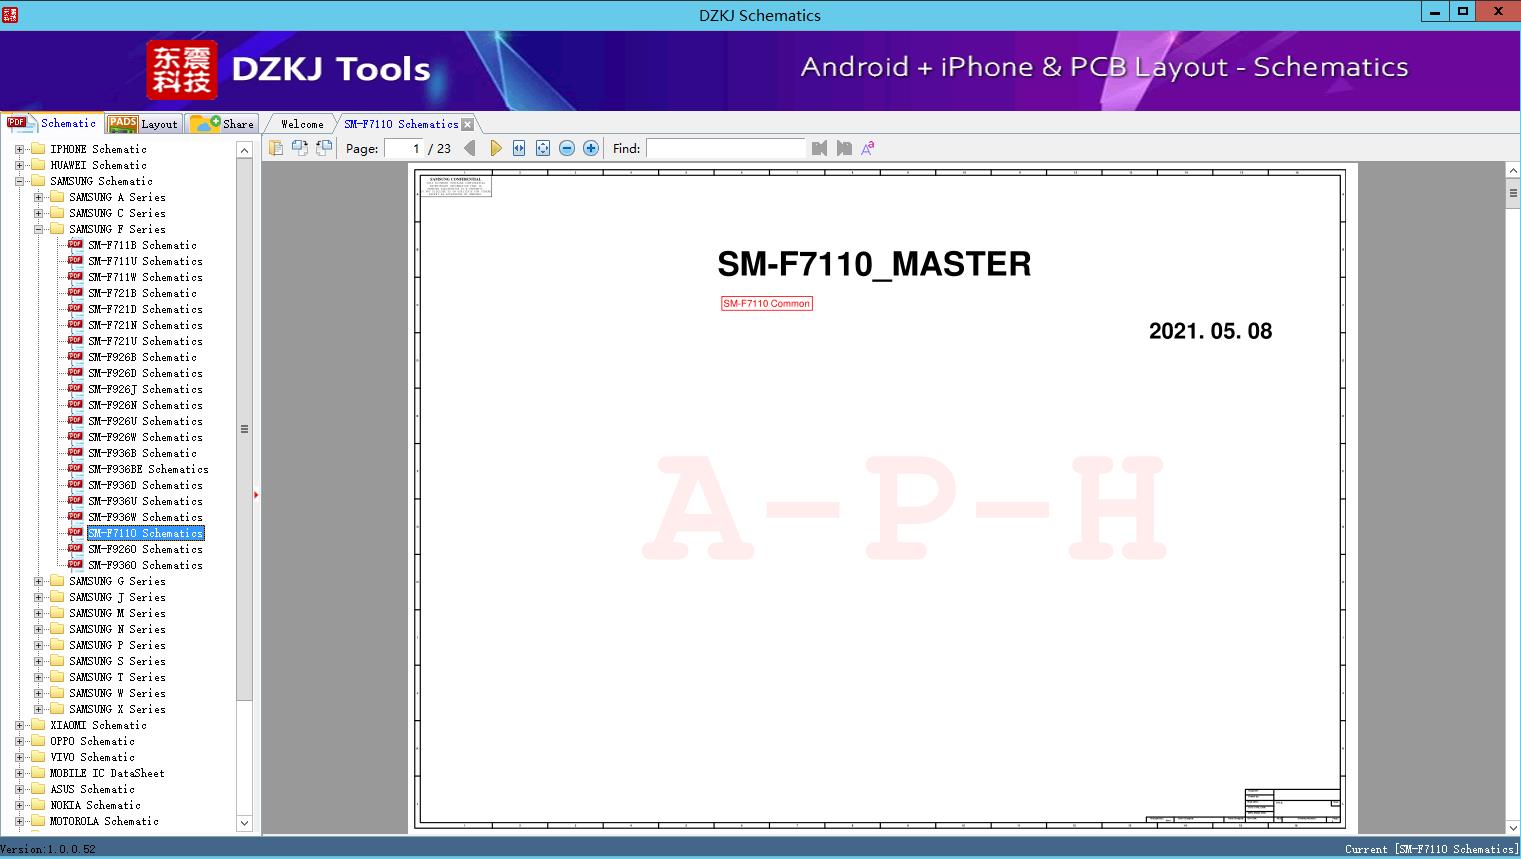The width and height of the screenshot is (1521, 859).
Task: Zoom out with the minus icon
Action: (x=567, y=148)
